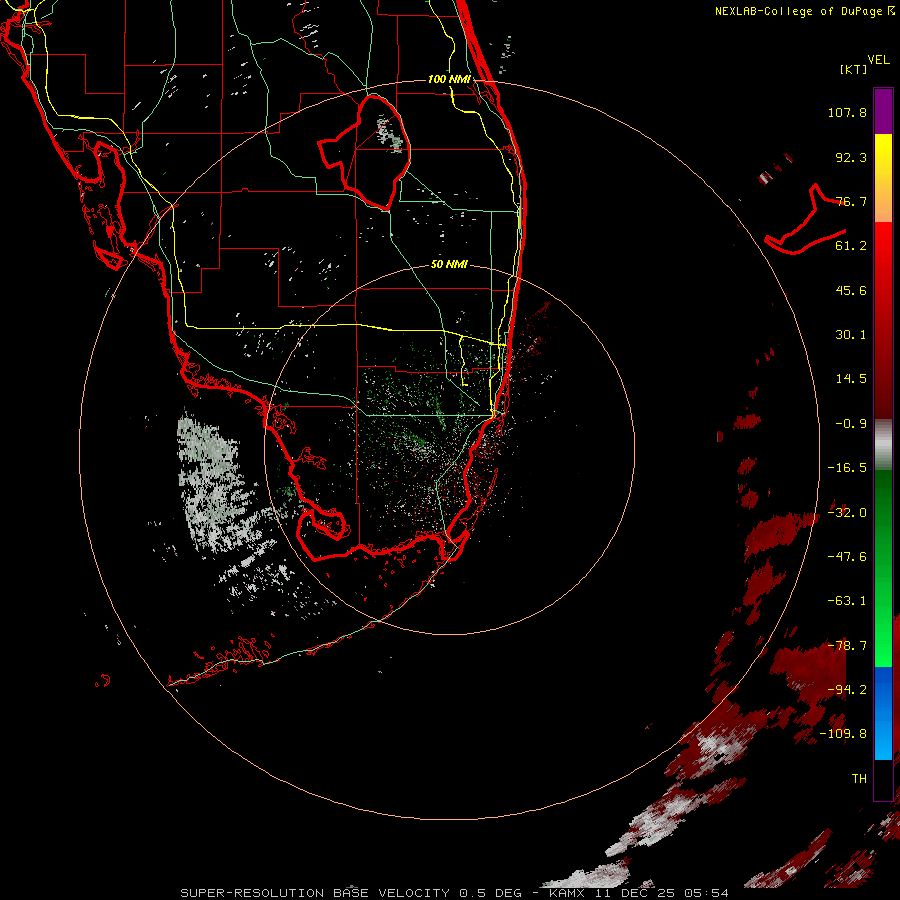Click the [KT] units label

coord(853,69)
